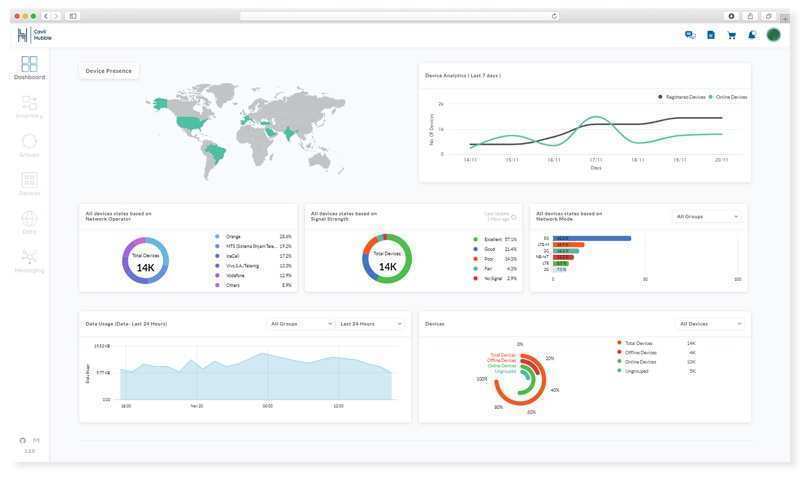The height and width of the screenshot is (482, 800).
Task: Open All Devices dropdown in Devices card
Action: point(710,324)
